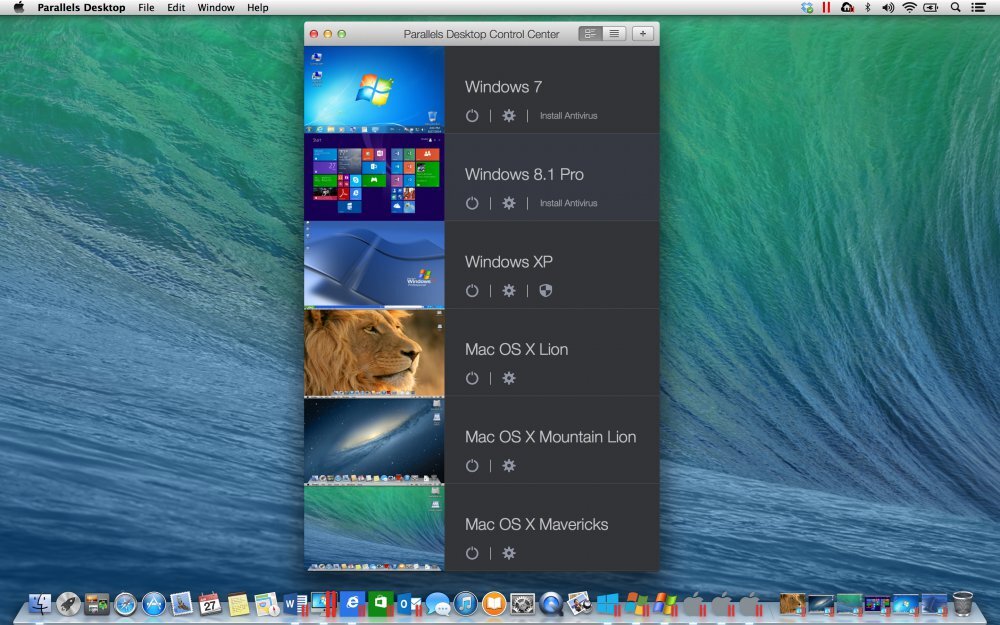Screen dimensions: 1000x625
Task: Switch Control Center to list view
Action: [613, 33]
